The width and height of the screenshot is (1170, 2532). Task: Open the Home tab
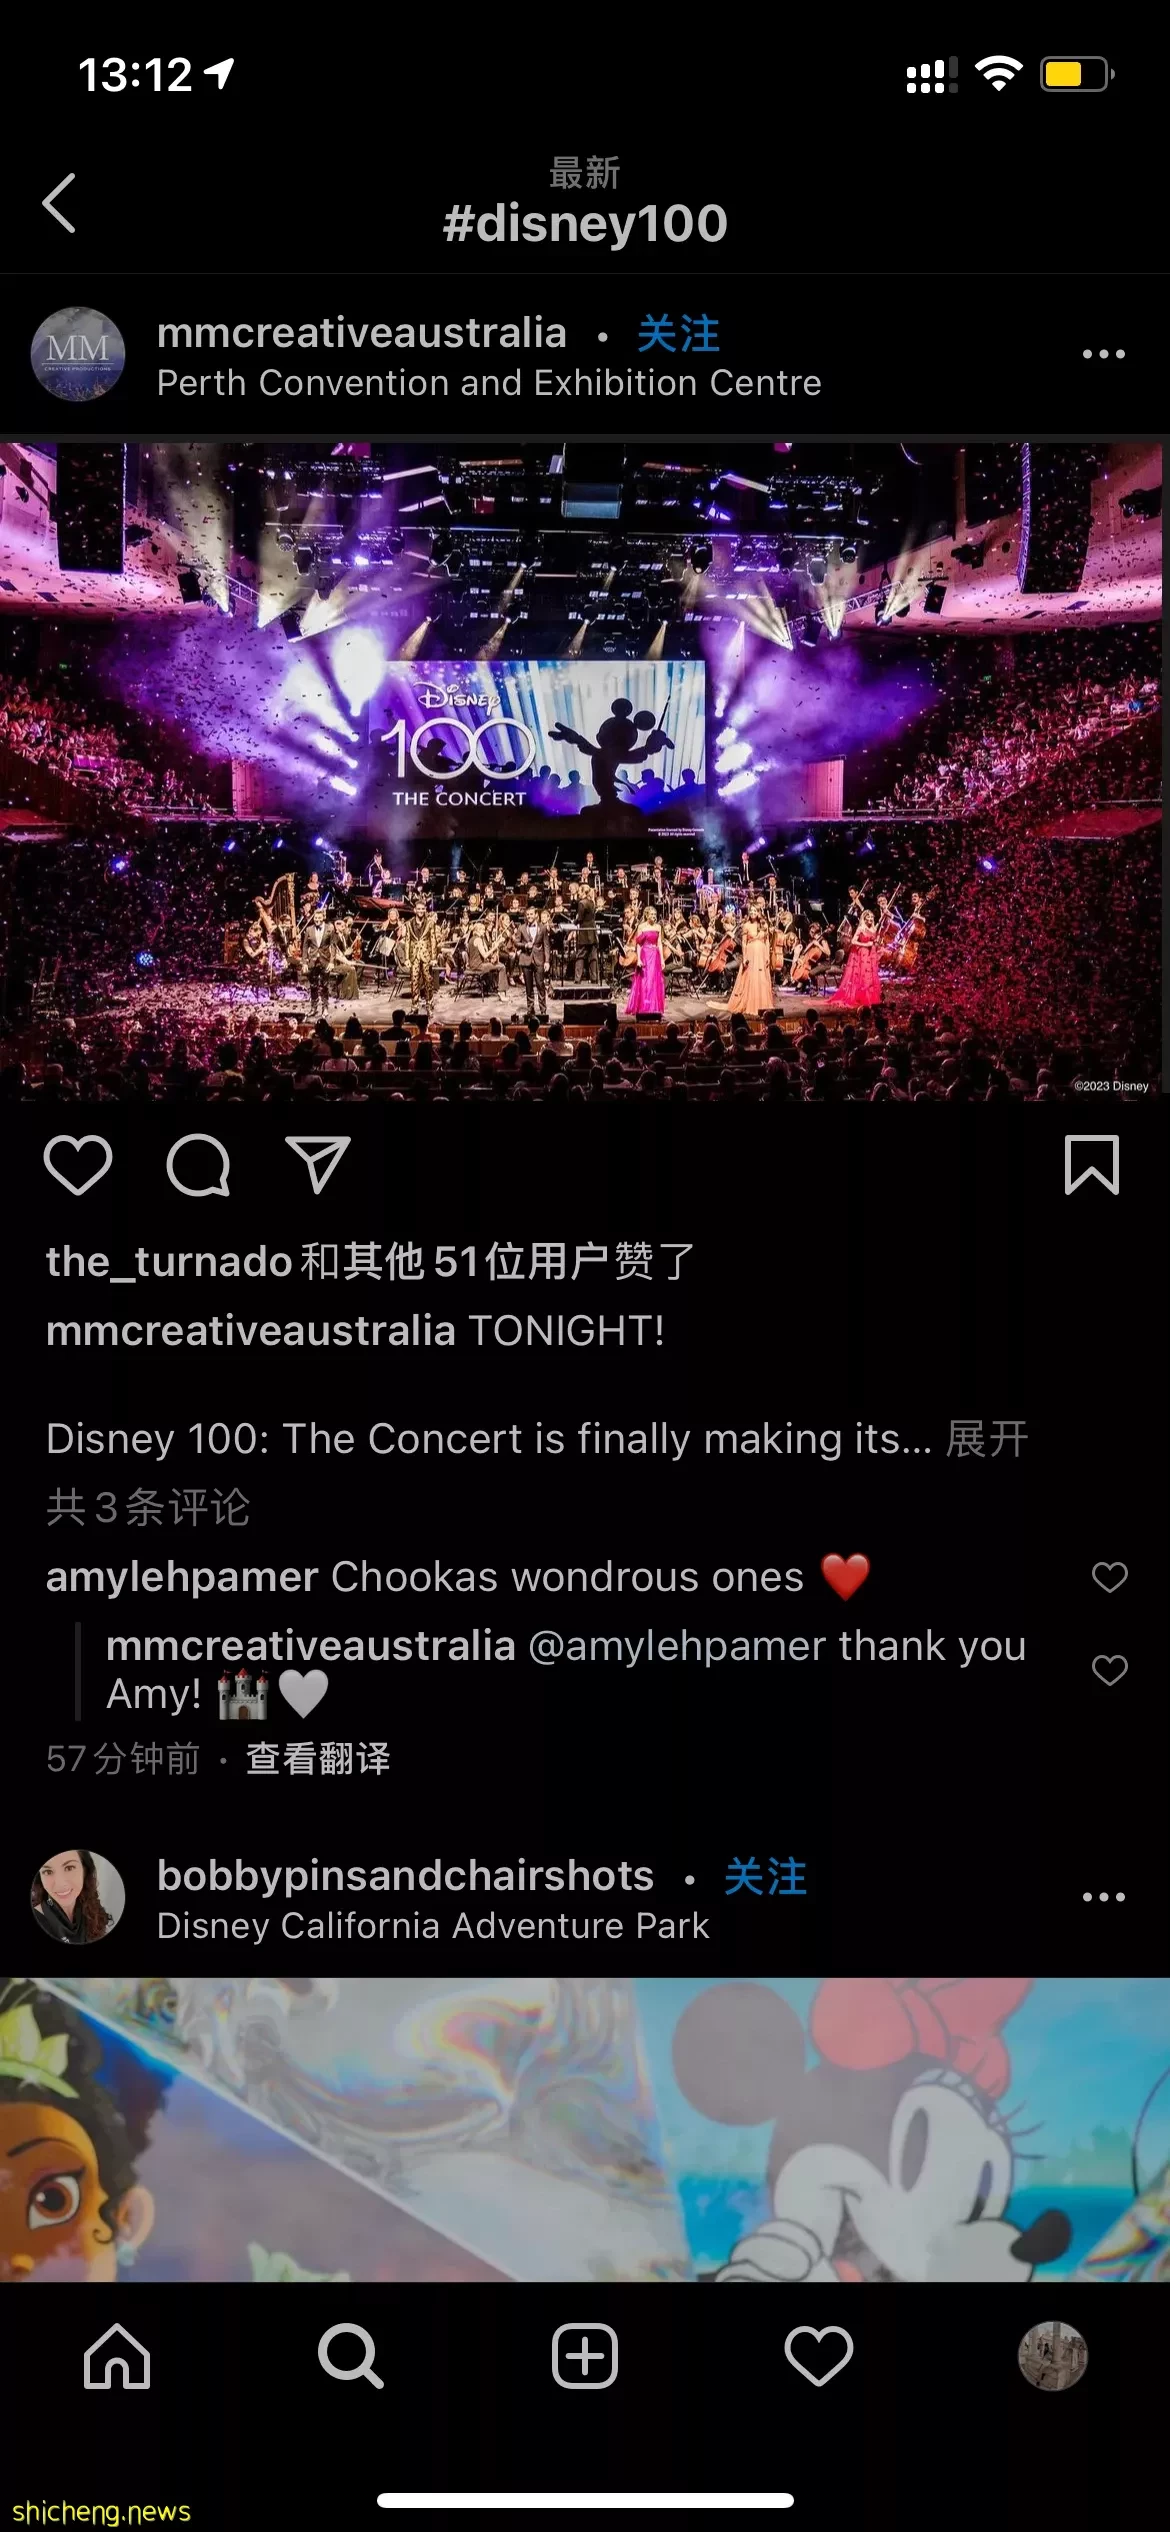[x=117, y=2356]
